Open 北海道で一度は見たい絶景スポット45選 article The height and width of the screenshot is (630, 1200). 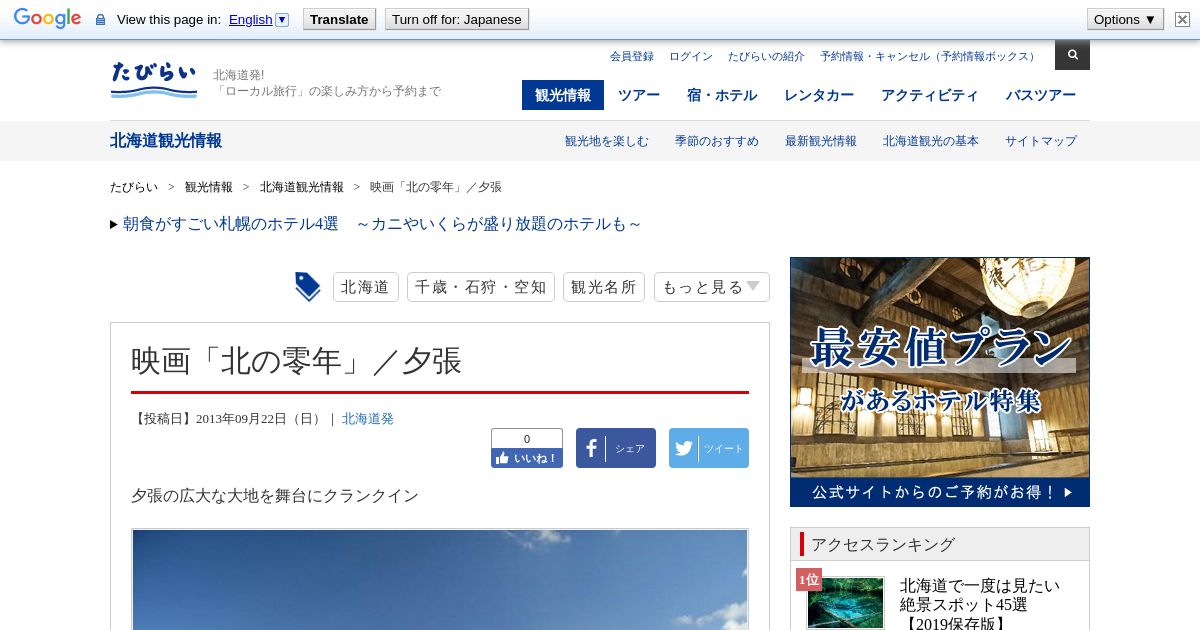coord(980,604)
